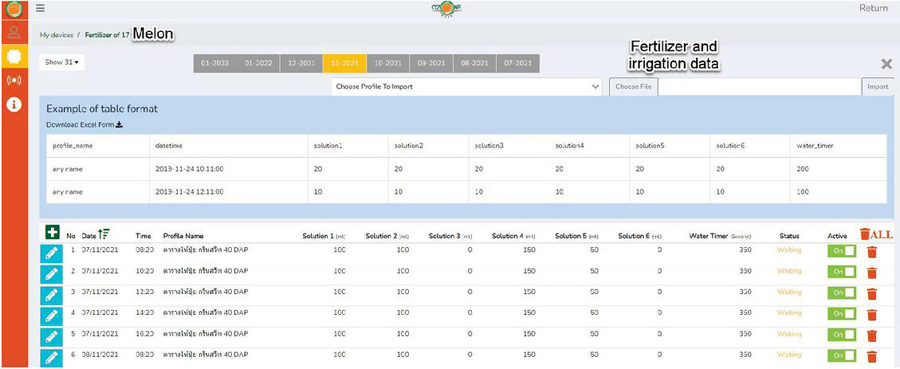Viewport: 900px width, 369px height.
Task: Open the hamburger menu at top
Action: pyautogui.click(x=40, y=8)
